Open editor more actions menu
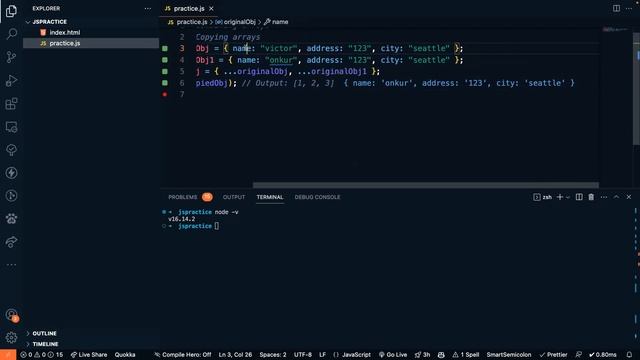The width and height of the screenshot is (640, 360). (629, 8)
